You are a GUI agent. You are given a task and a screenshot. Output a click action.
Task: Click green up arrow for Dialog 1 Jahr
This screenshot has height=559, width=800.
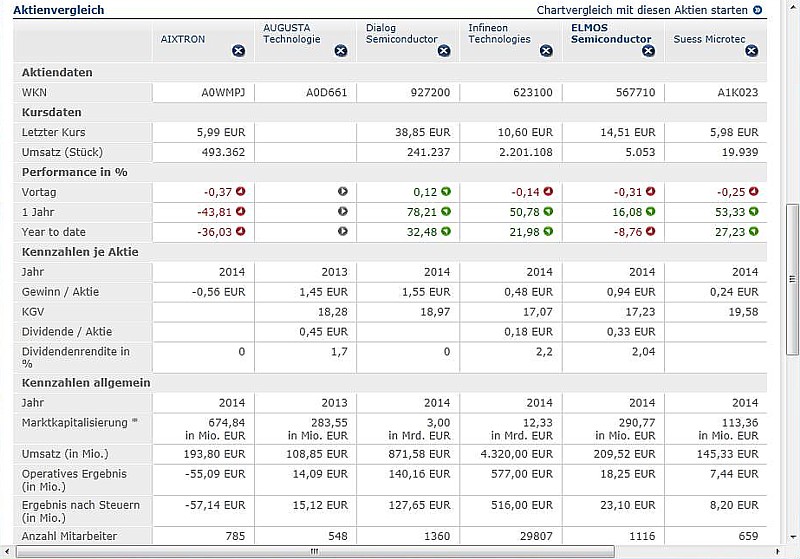[445, 212]
